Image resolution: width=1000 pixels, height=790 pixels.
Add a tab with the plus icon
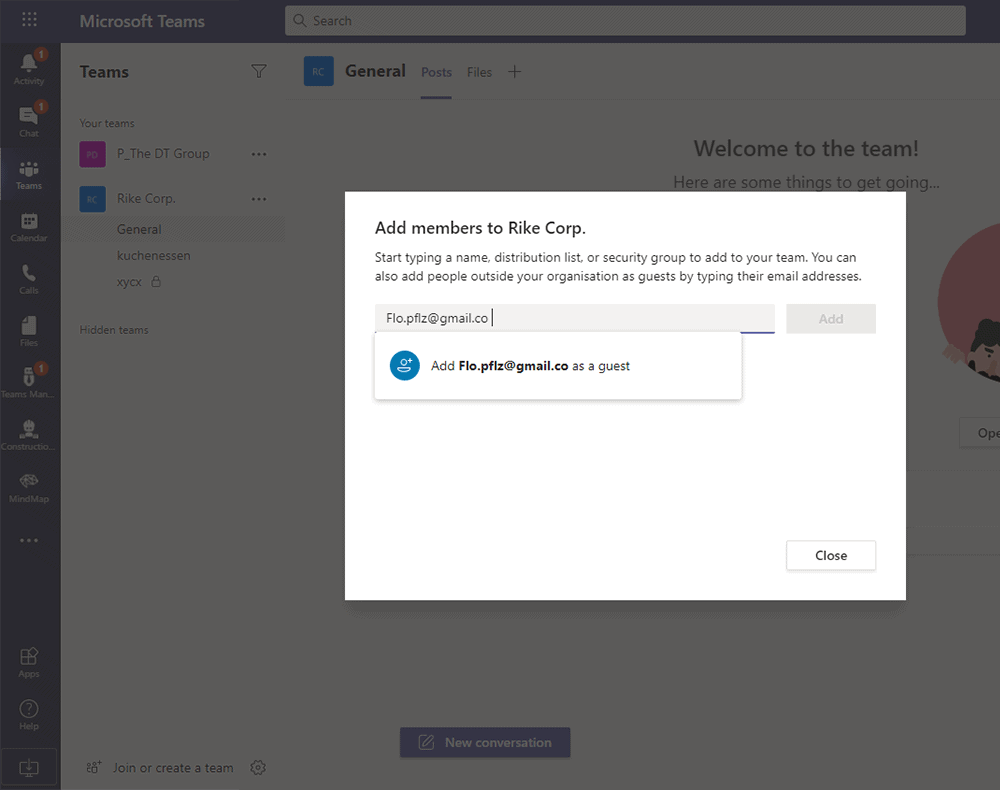point(515,72)
